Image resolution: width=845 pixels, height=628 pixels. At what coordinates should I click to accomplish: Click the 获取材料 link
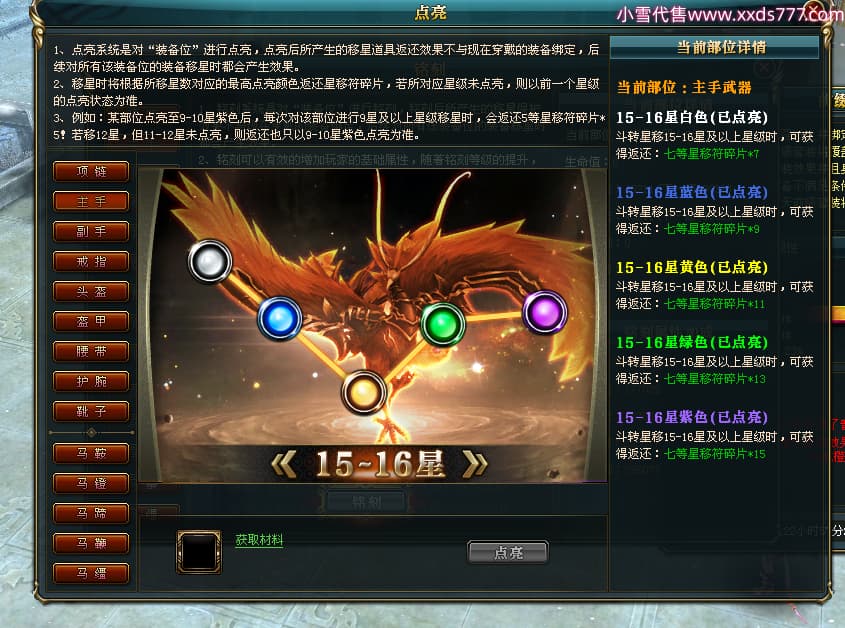pyautogui.click(x=259, y=540)
